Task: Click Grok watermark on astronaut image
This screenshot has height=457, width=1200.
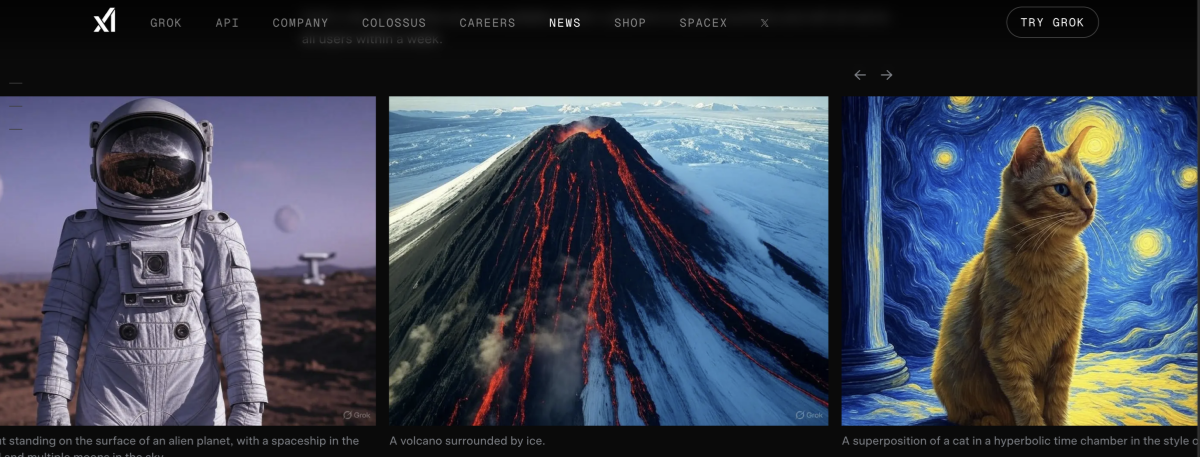Action: (x=357, y=414)
